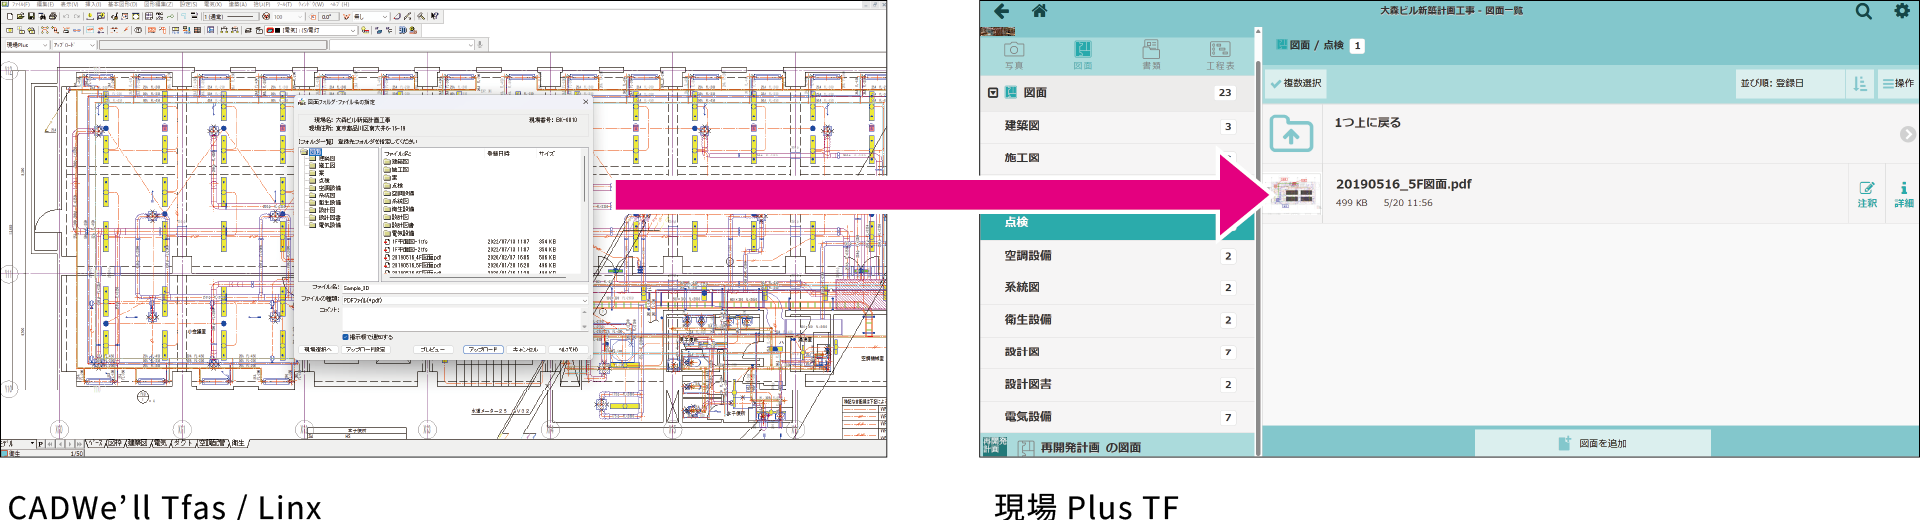Image resolution: width=1920 pixels, height=520 pixels.
Task: Open the settings gear in 現場Plus
Action: (1902, 11)
